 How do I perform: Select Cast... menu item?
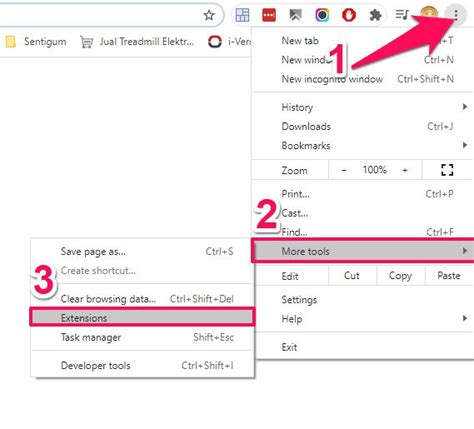pyautogui.click(x=362, y=213)
